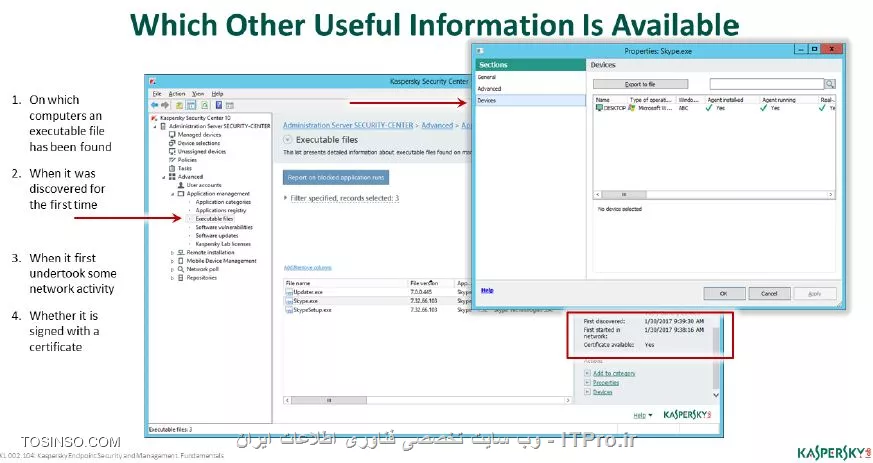Click the Devices action link

click(x=602, y=392)
